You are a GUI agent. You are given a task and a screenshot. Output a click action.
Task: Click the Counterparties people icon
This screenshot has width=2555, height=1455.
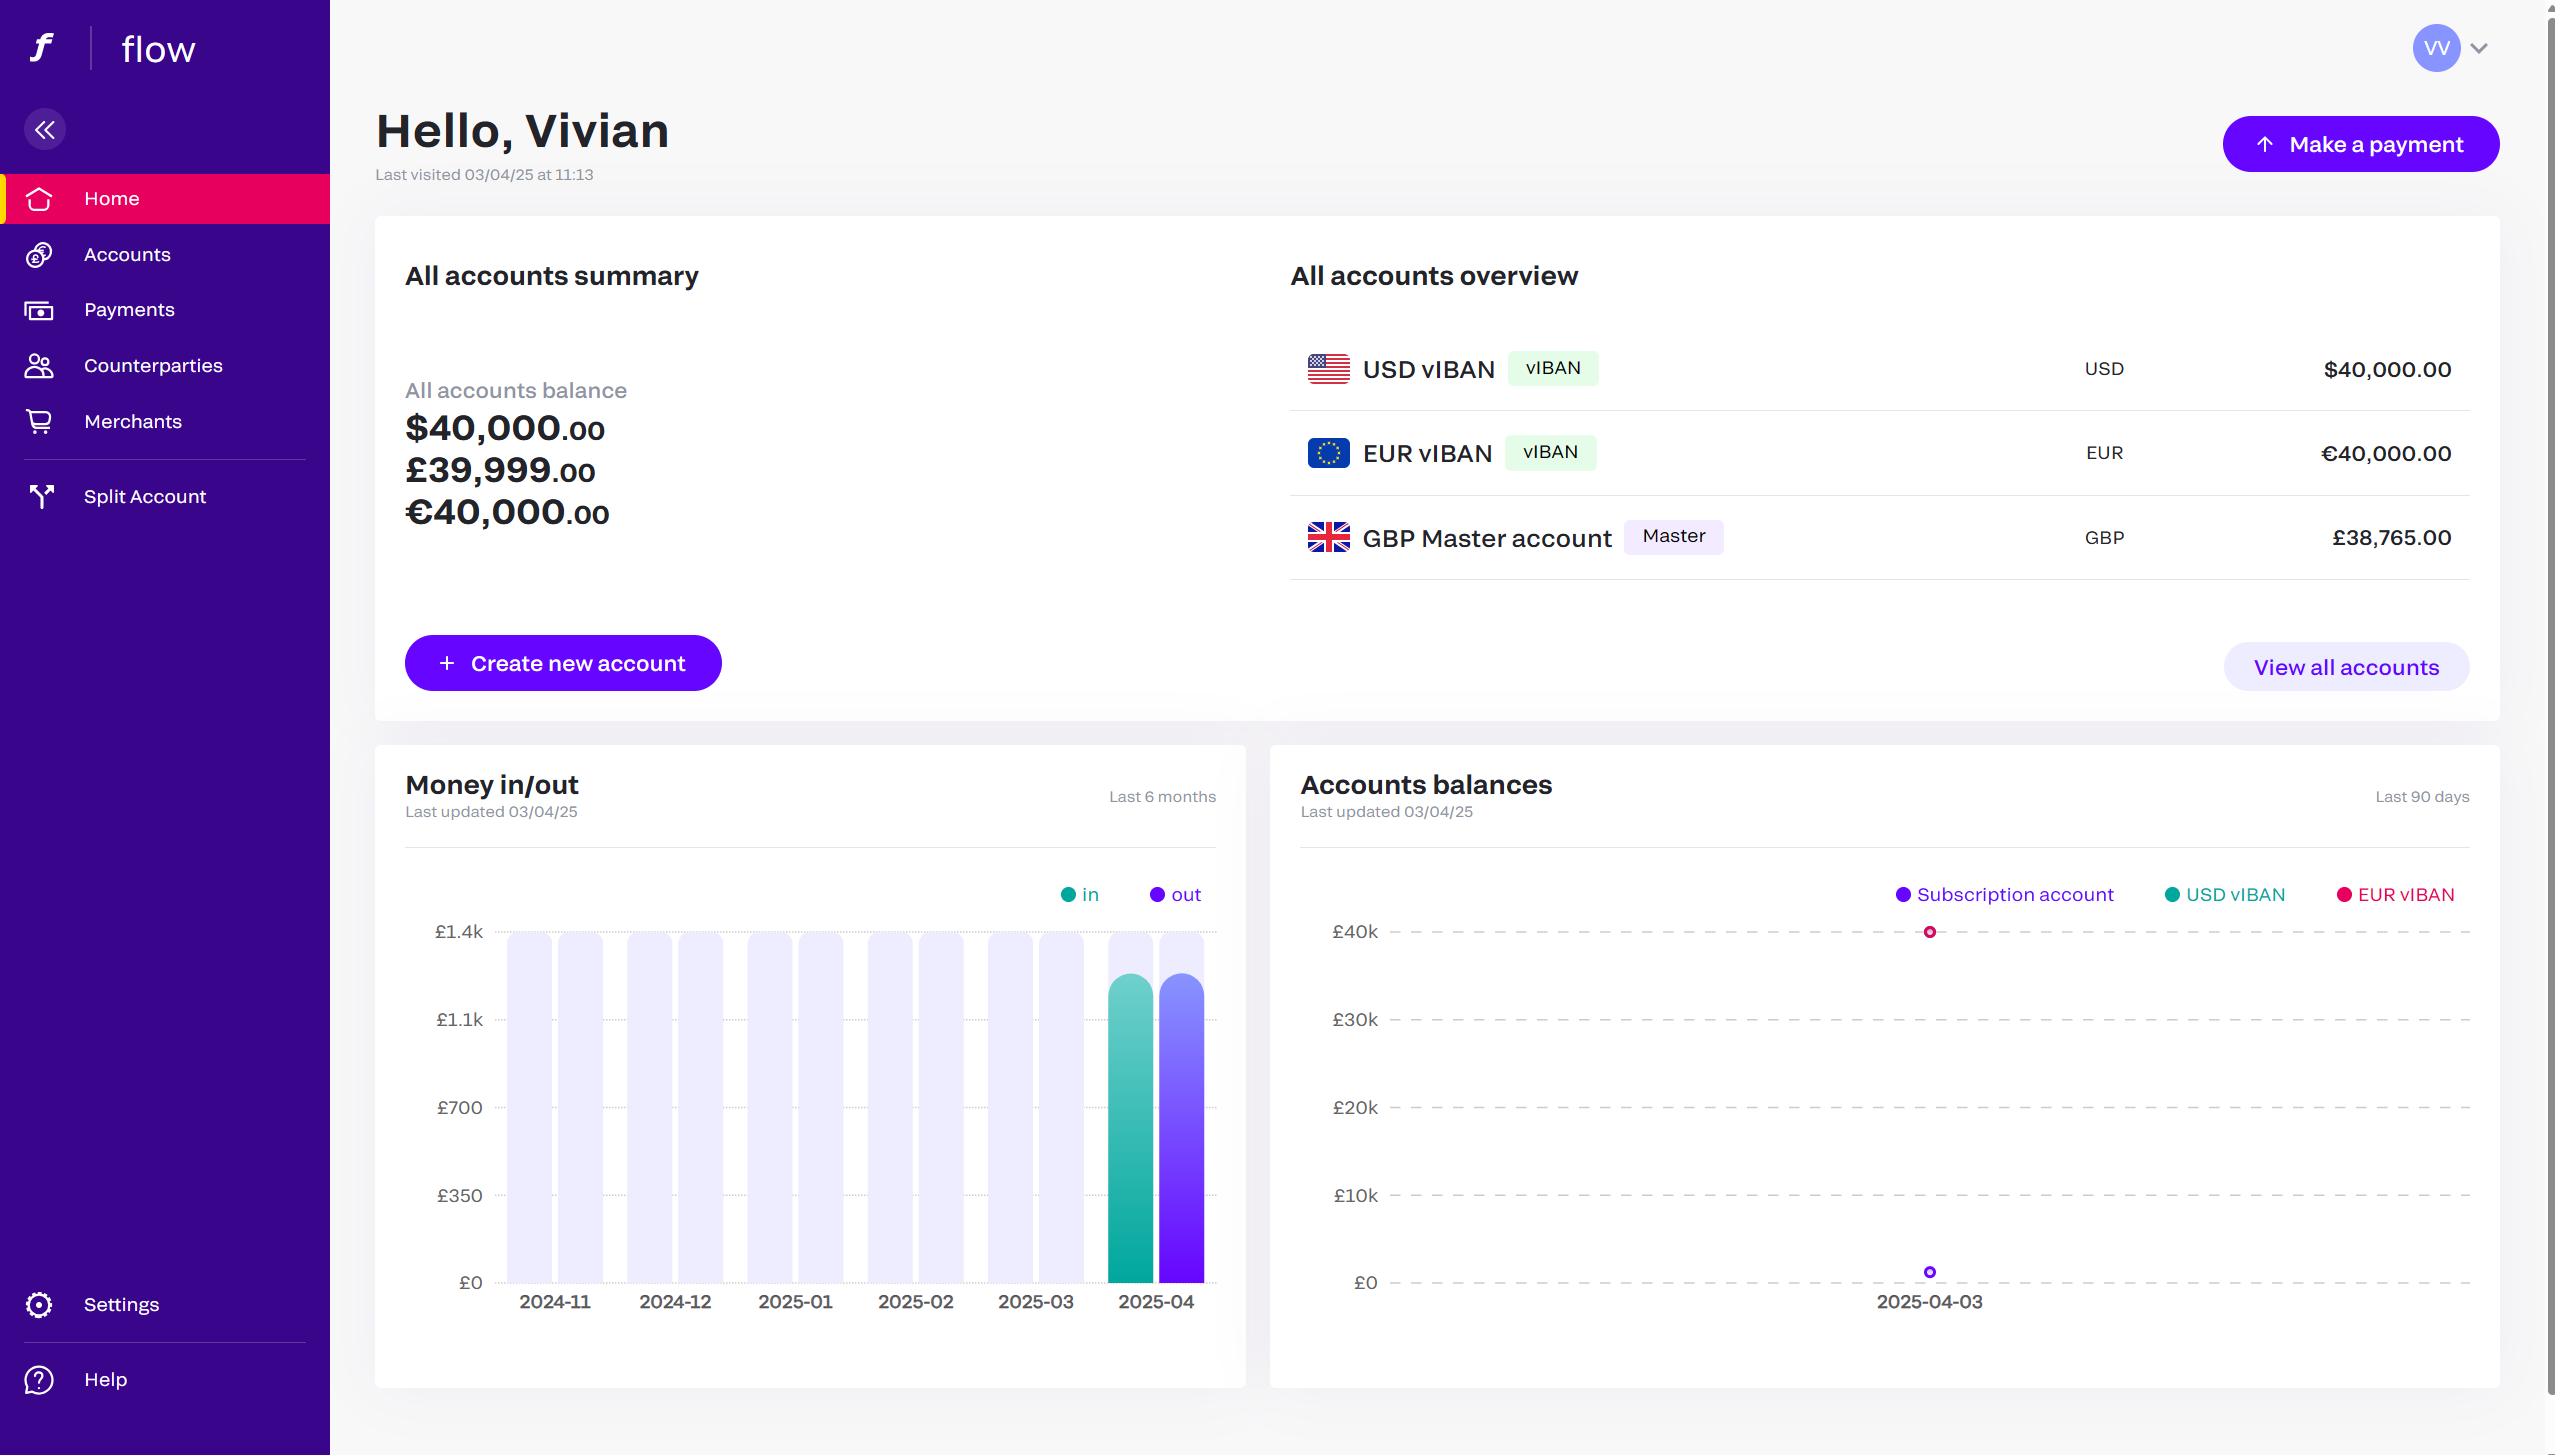pyautogui.click(x=39, y=366)
